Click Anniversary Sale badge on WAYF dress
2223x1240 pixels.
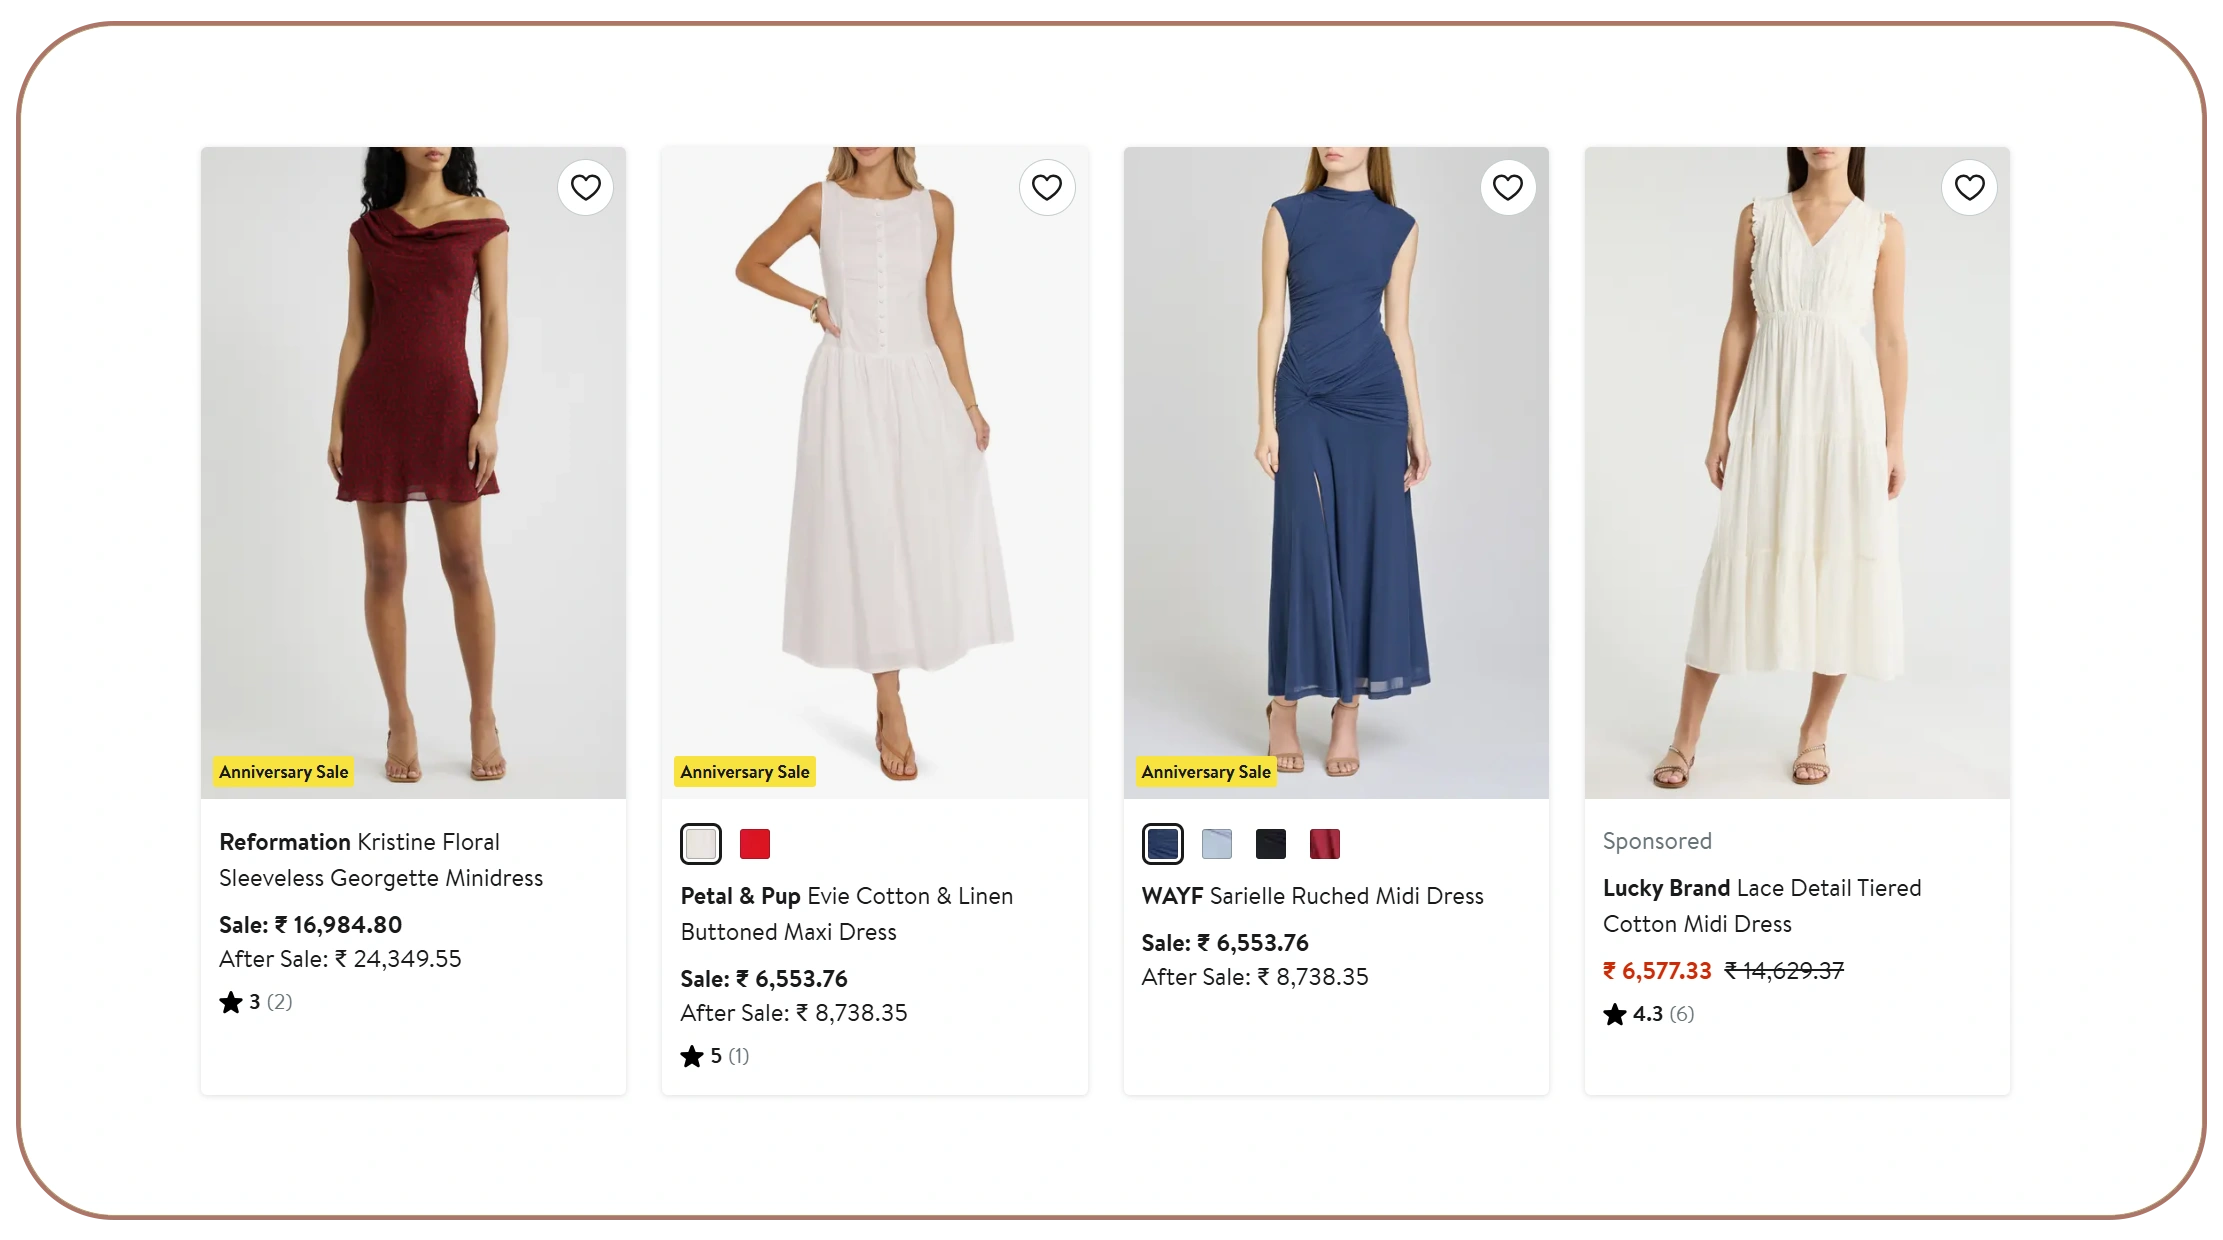tap(1206, 772)
